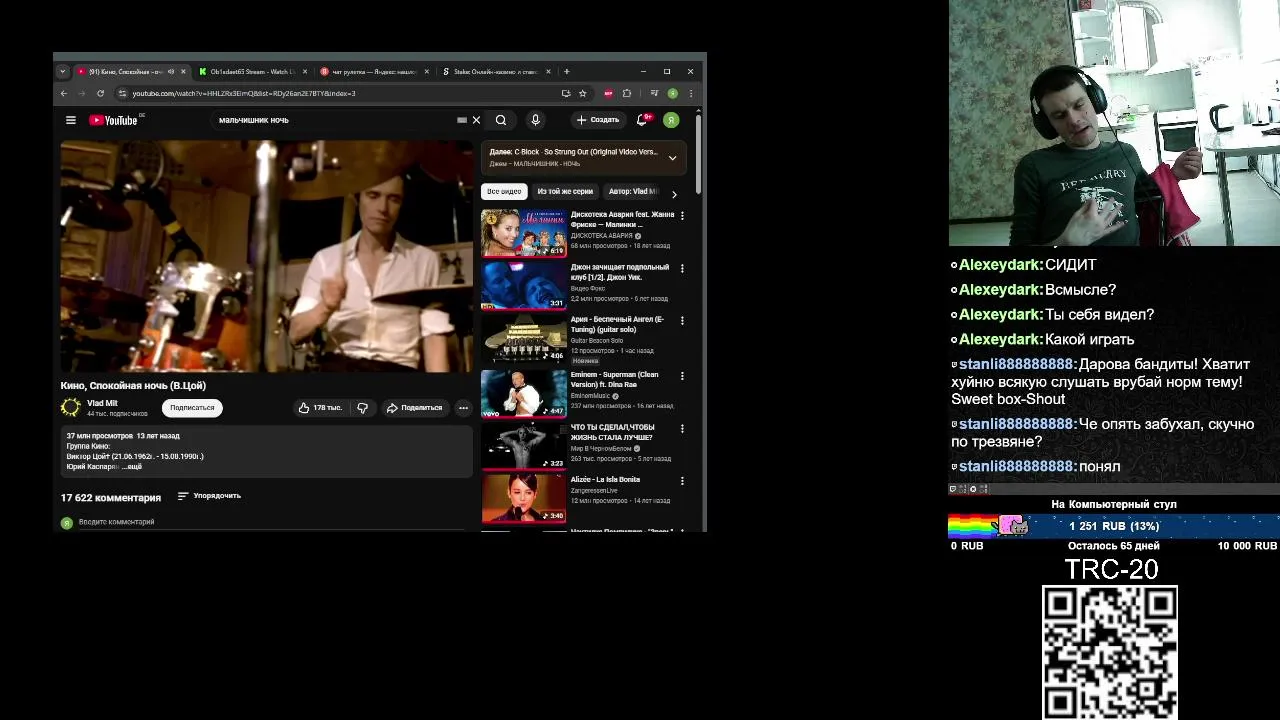Open options for the Eminem - Superman video
The image size is (1280, 720).
coord(682,376)
